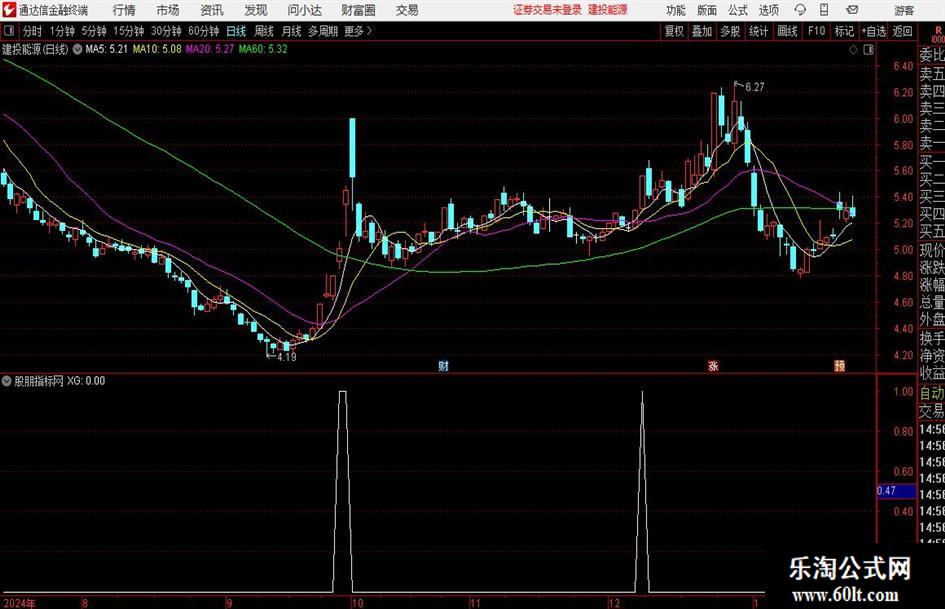Screen dimensions: 945x609
Task: Open the 选项 menu
Action: coord(768,10)
